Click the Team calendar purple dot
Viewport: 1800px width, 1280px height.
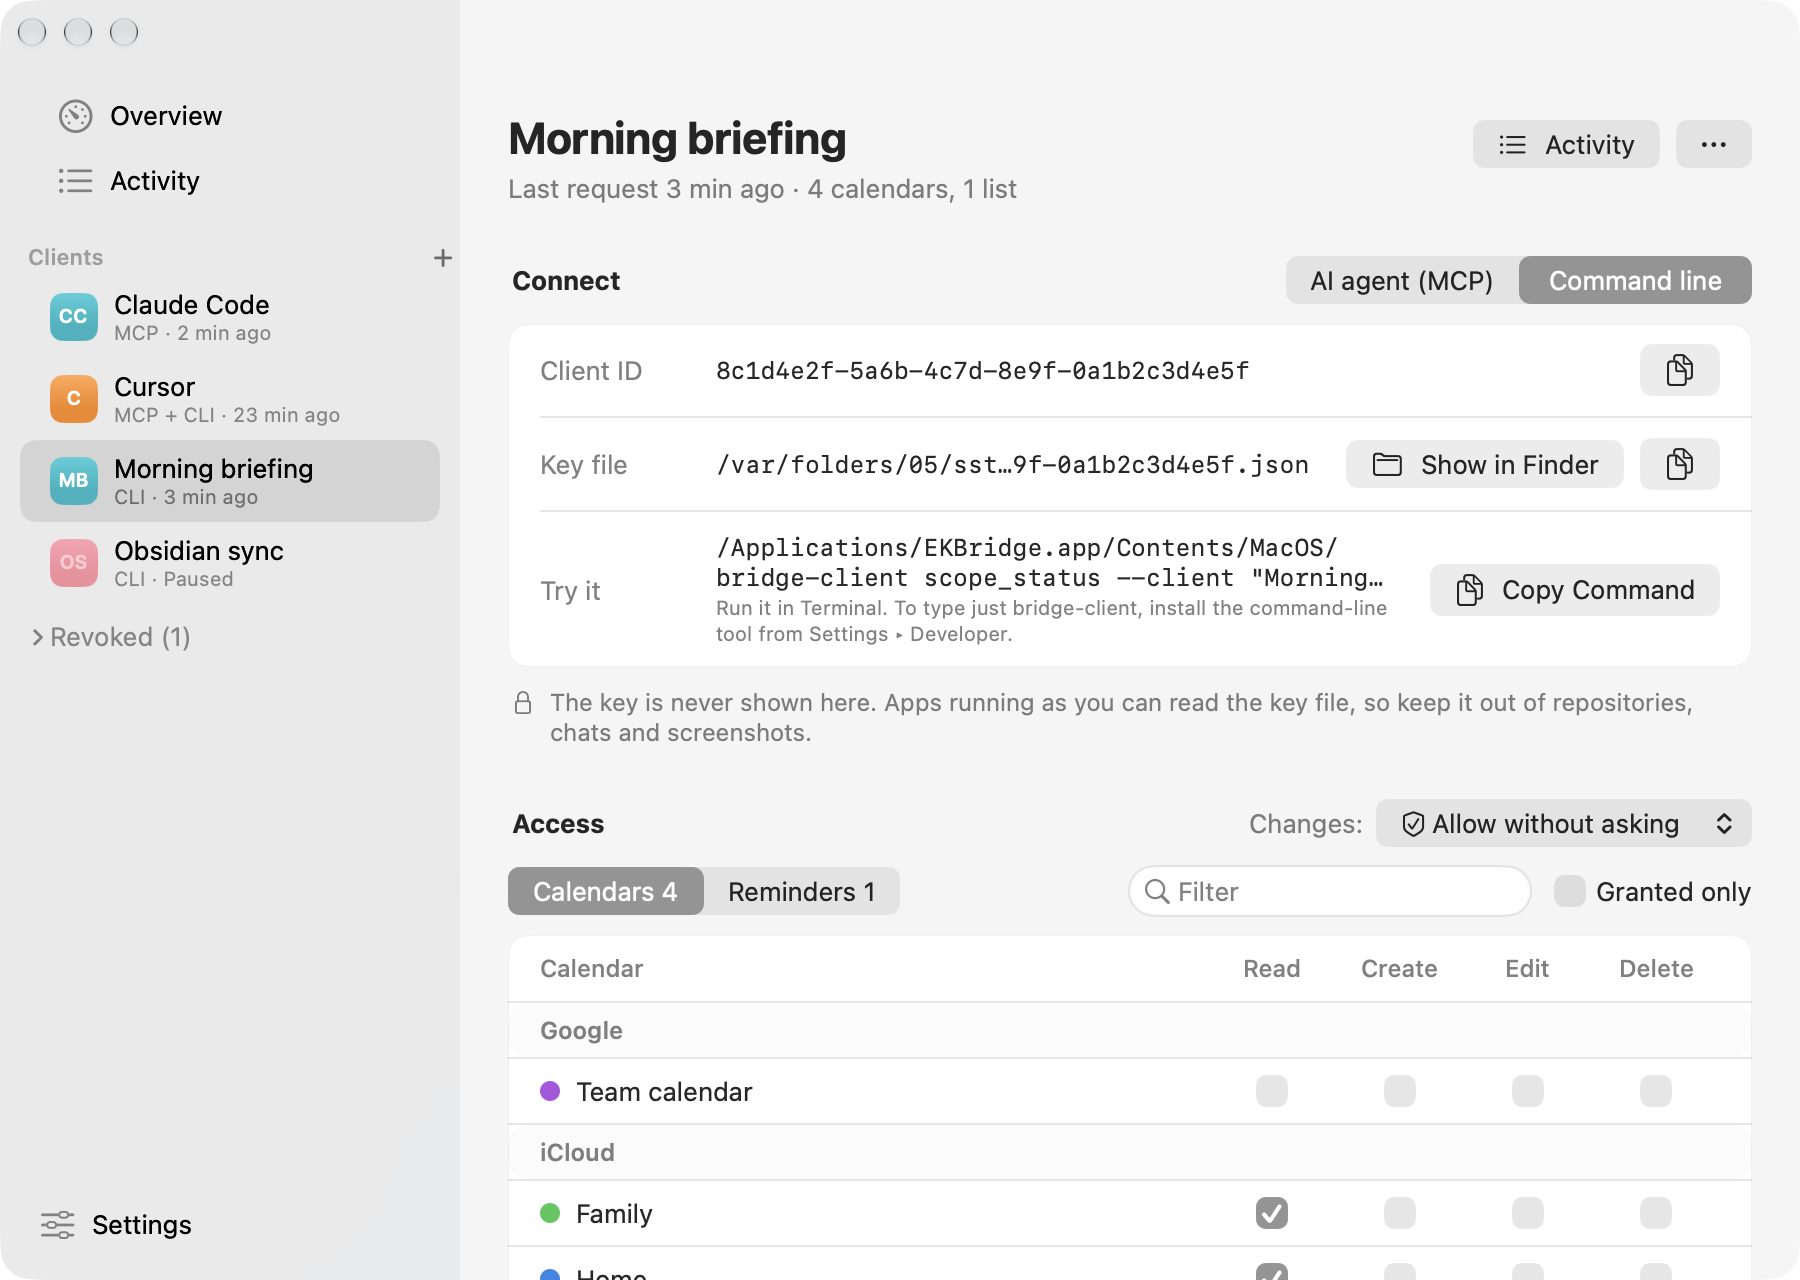tap(550, 1091)
